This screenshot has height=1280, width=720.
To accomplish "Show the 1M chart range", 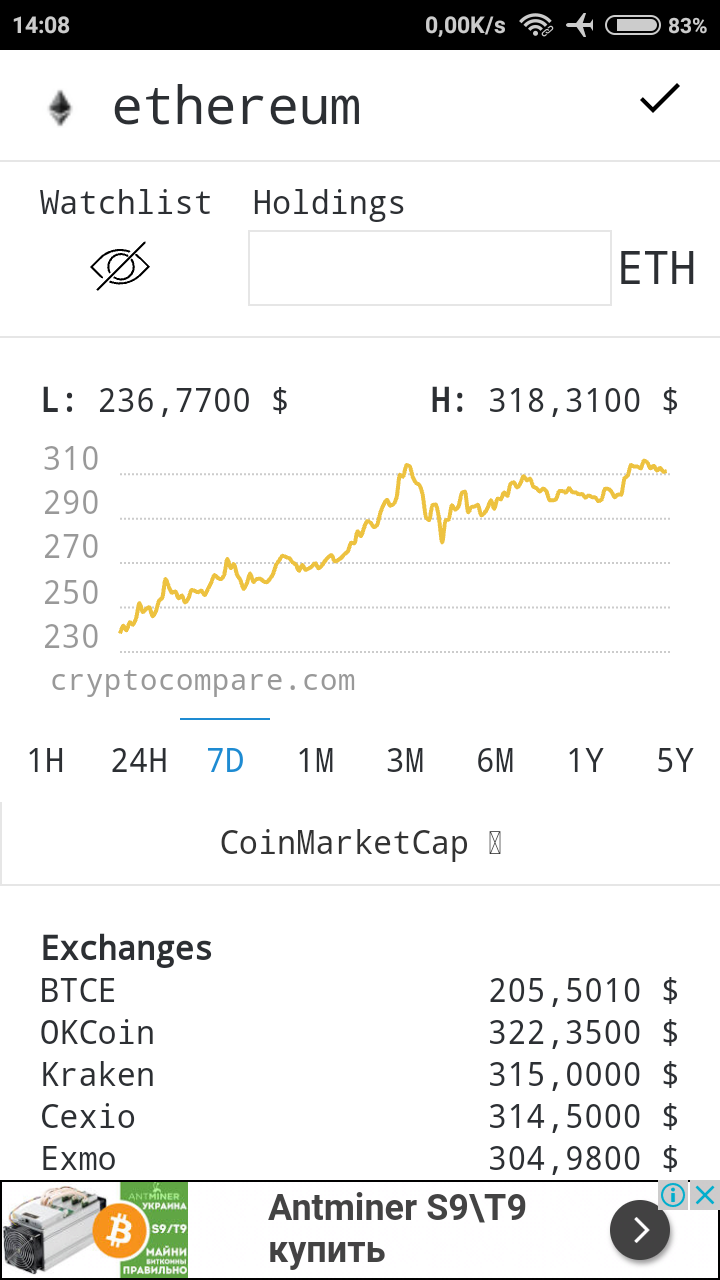I will click(x=315, y=761).
